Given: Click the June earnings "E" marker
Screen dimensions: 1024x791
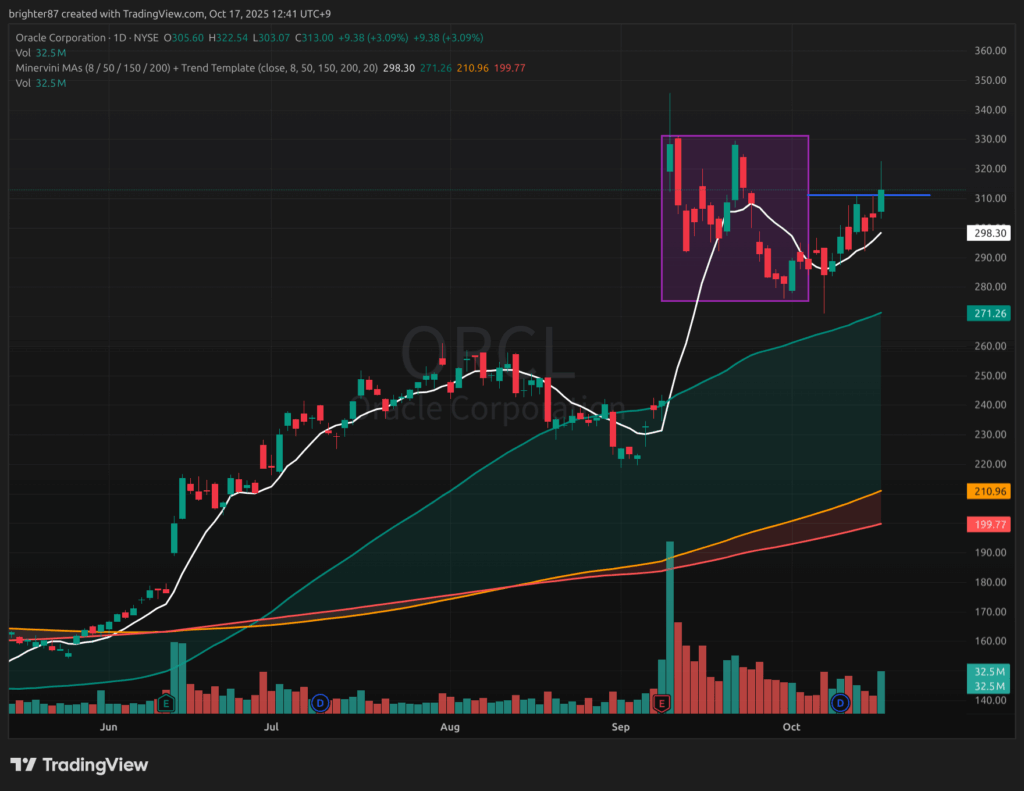Looking at the screenshot, I should [x=167, y=703].
